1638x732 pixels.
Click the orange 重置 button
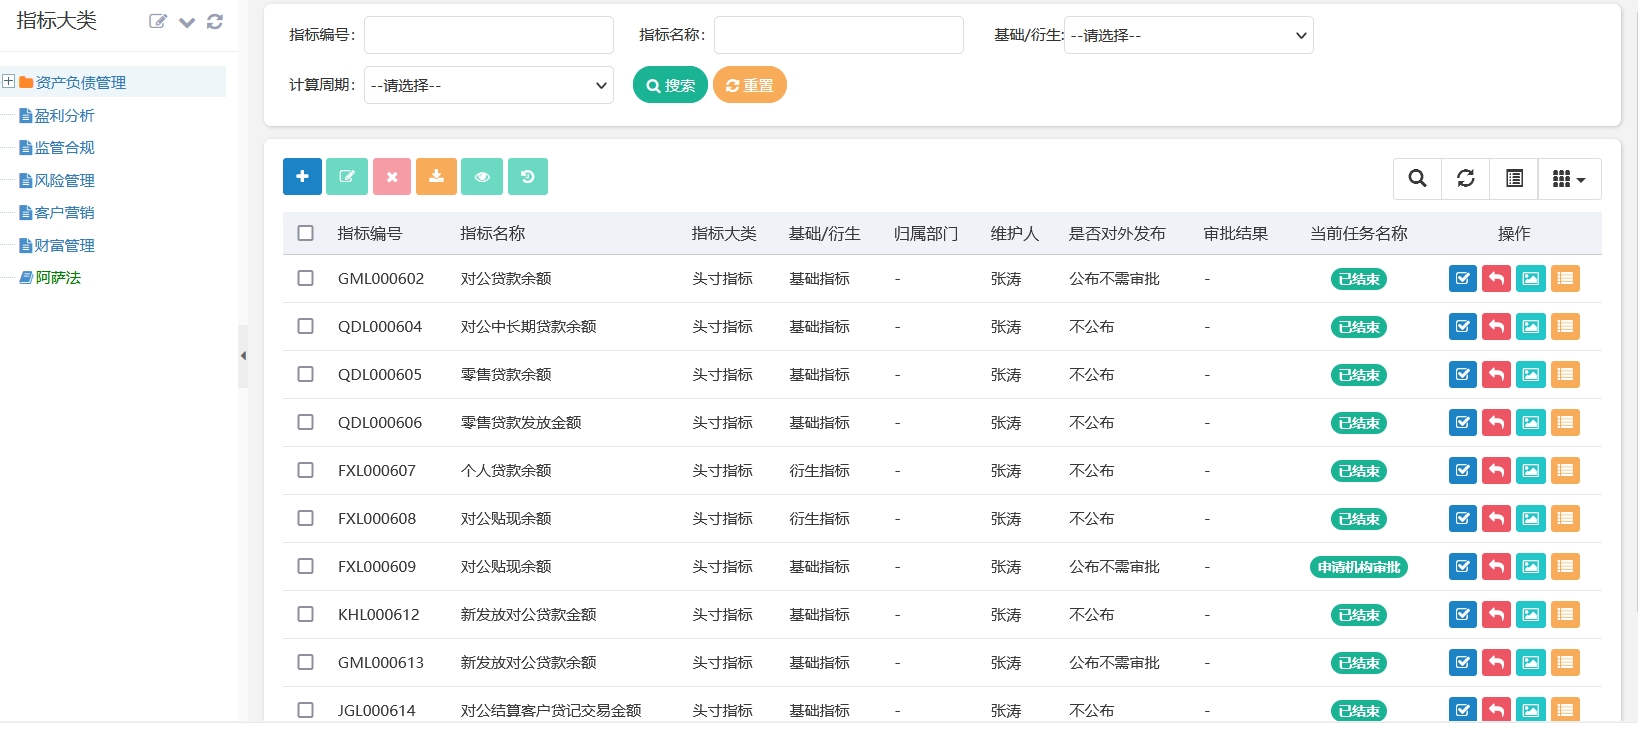tap(750, 85)
